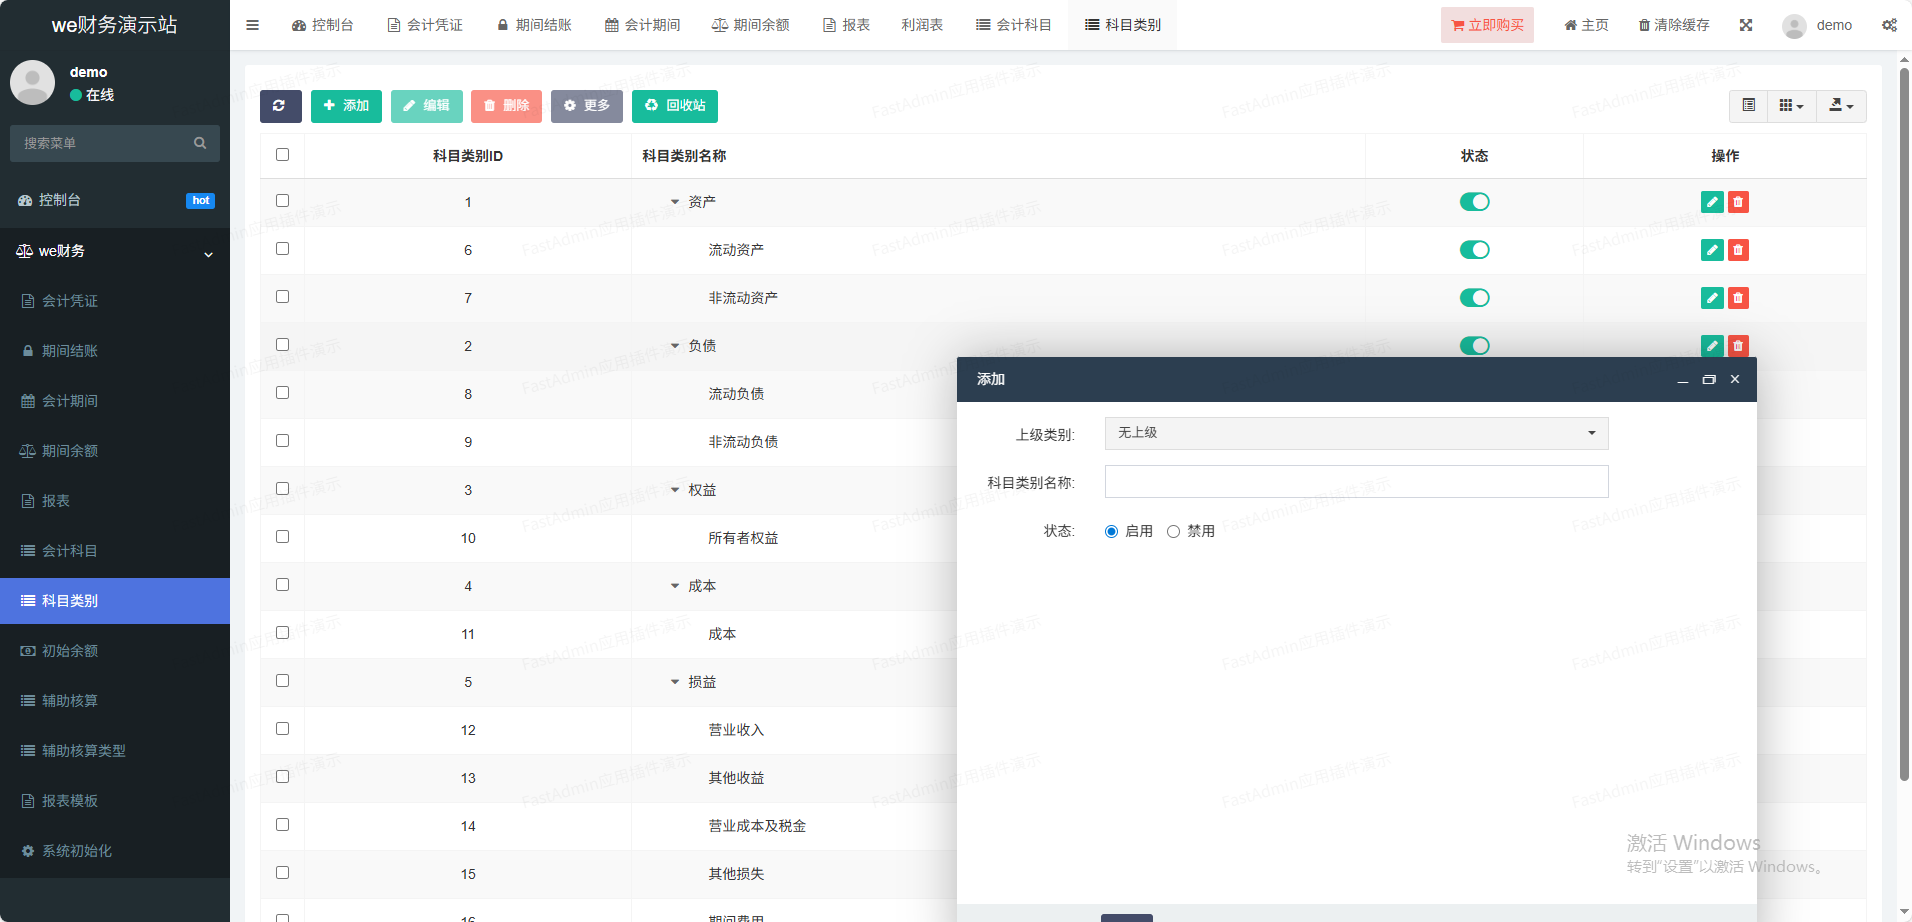
Task: Collapse the 权益 tree row
Action: pyautogui.click(x=675, y=490)
